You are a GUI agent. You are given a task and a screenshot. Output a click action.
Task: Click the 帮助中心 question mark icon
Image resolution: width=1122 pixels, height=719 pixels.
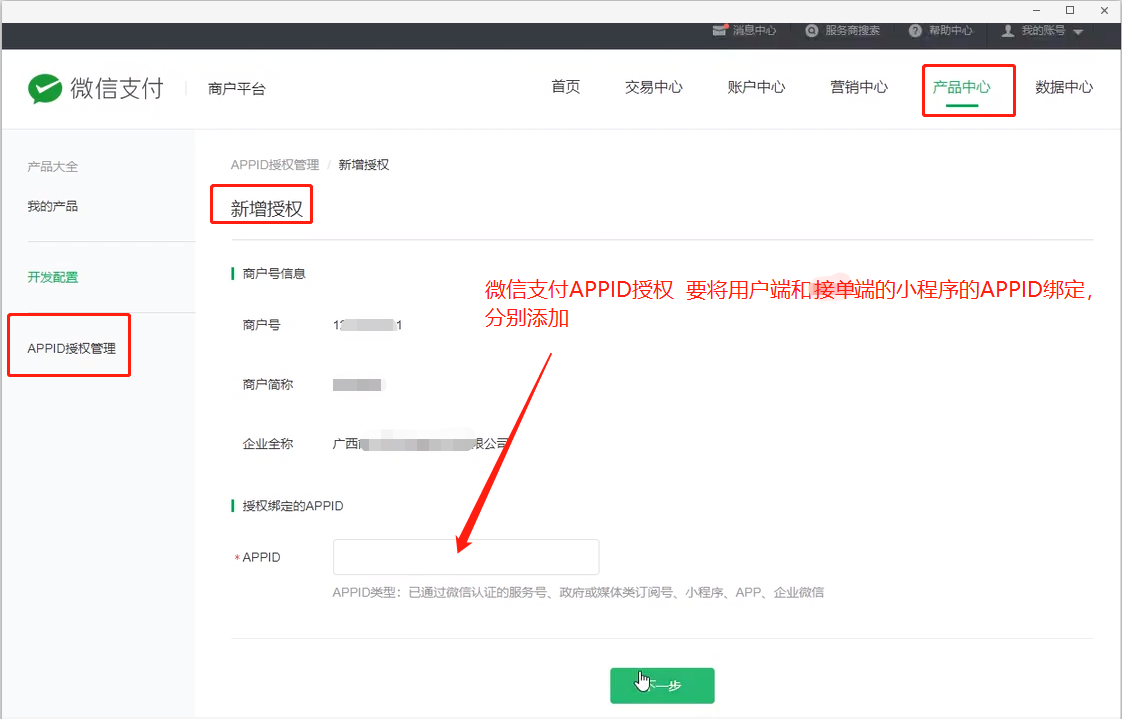[x=915, y=31]
